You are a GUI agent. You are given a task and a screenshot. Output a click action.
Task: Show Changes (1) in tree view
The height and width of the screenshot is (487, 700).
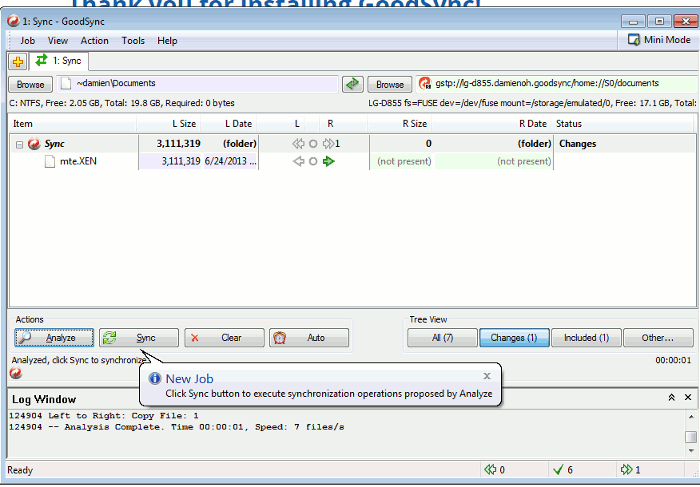[514, 338]
